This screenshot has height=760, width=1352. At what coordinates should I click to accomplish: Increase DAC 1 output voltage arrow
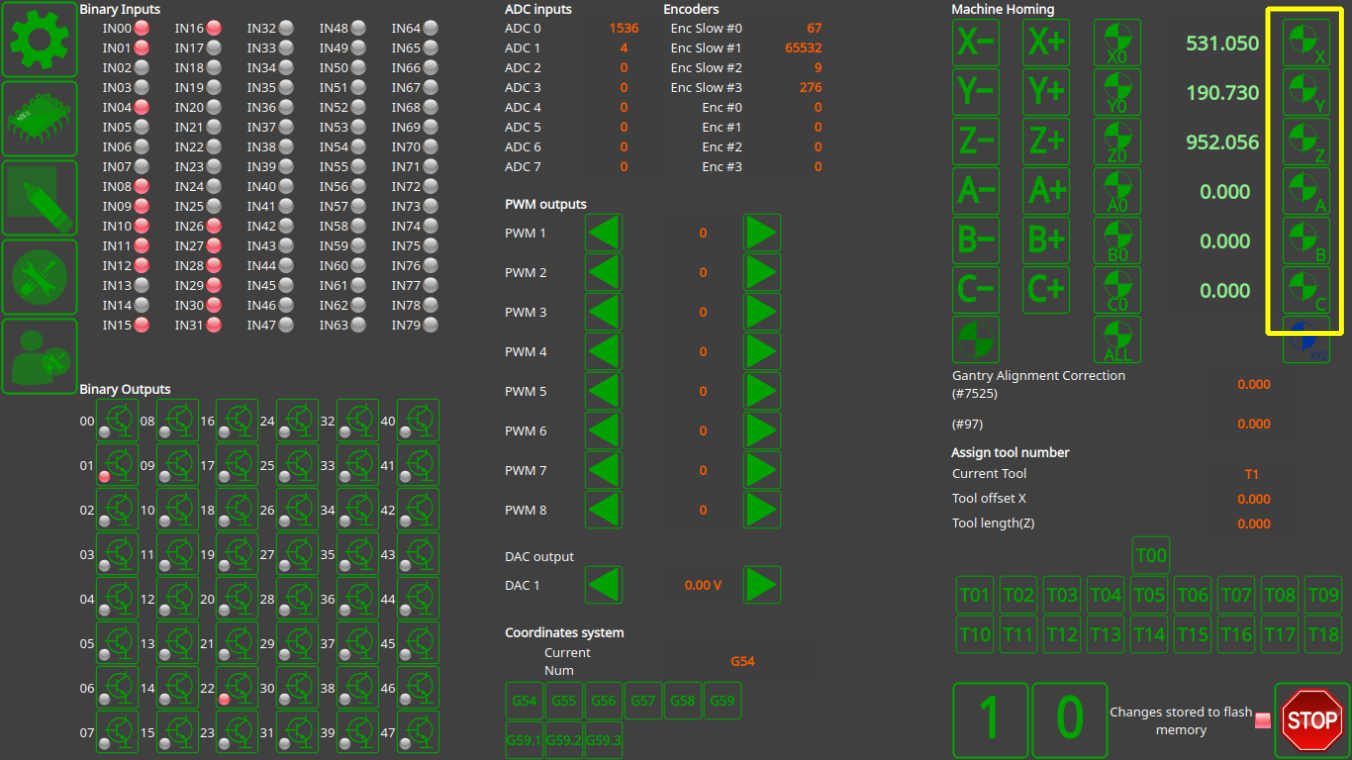pos(761,585)
